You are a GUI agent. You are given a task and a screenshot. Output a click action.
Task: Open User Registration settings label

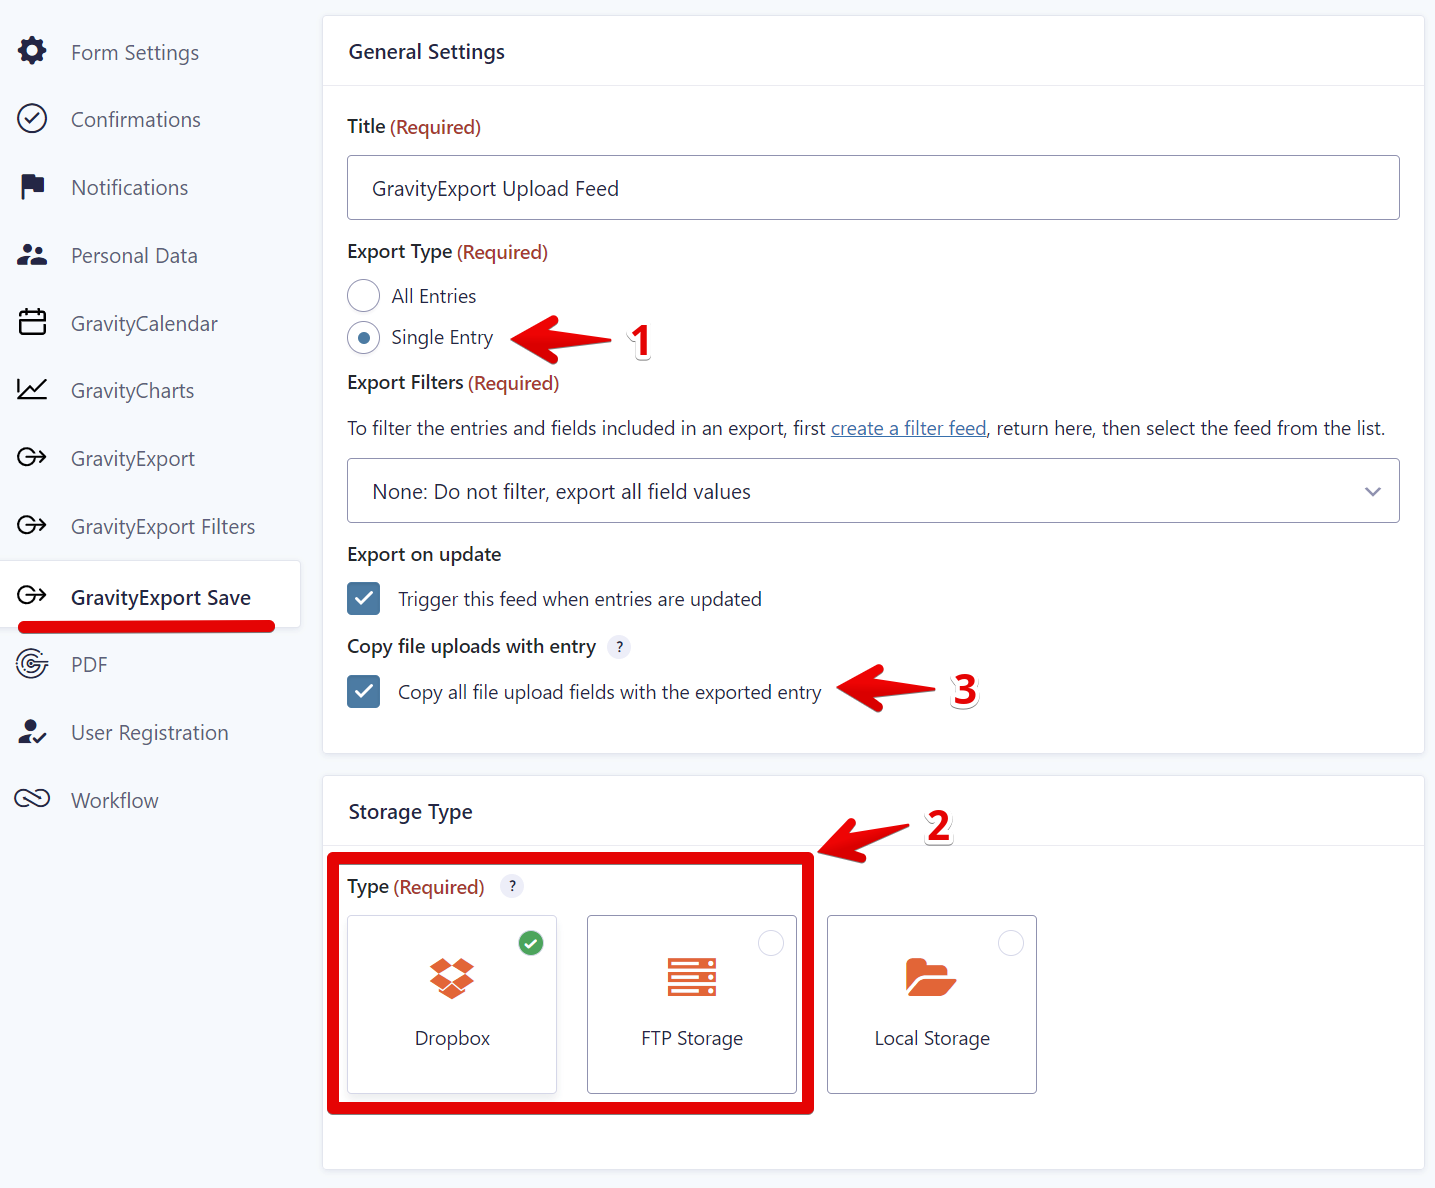tap(150, 733)
